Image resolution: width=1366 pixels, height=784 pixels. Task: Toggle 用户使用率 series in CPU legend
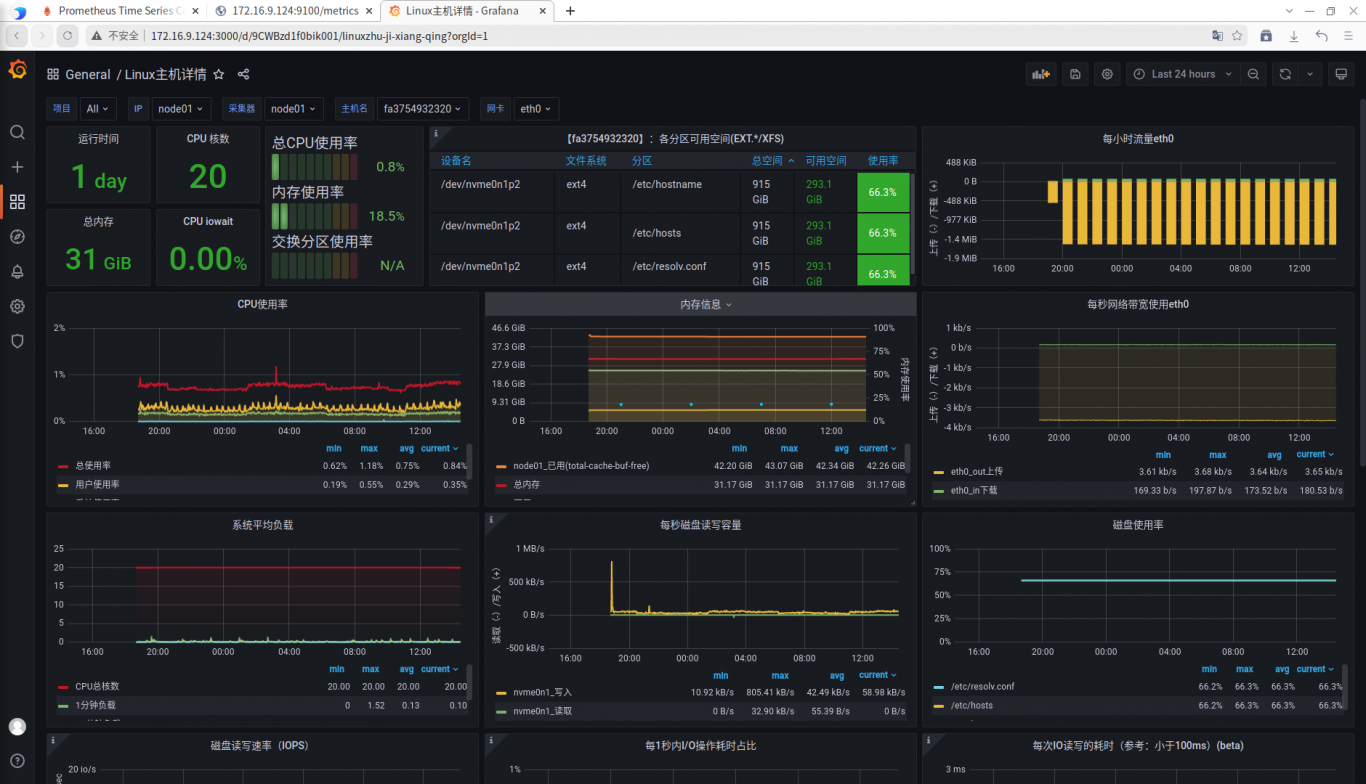point(97,485)
